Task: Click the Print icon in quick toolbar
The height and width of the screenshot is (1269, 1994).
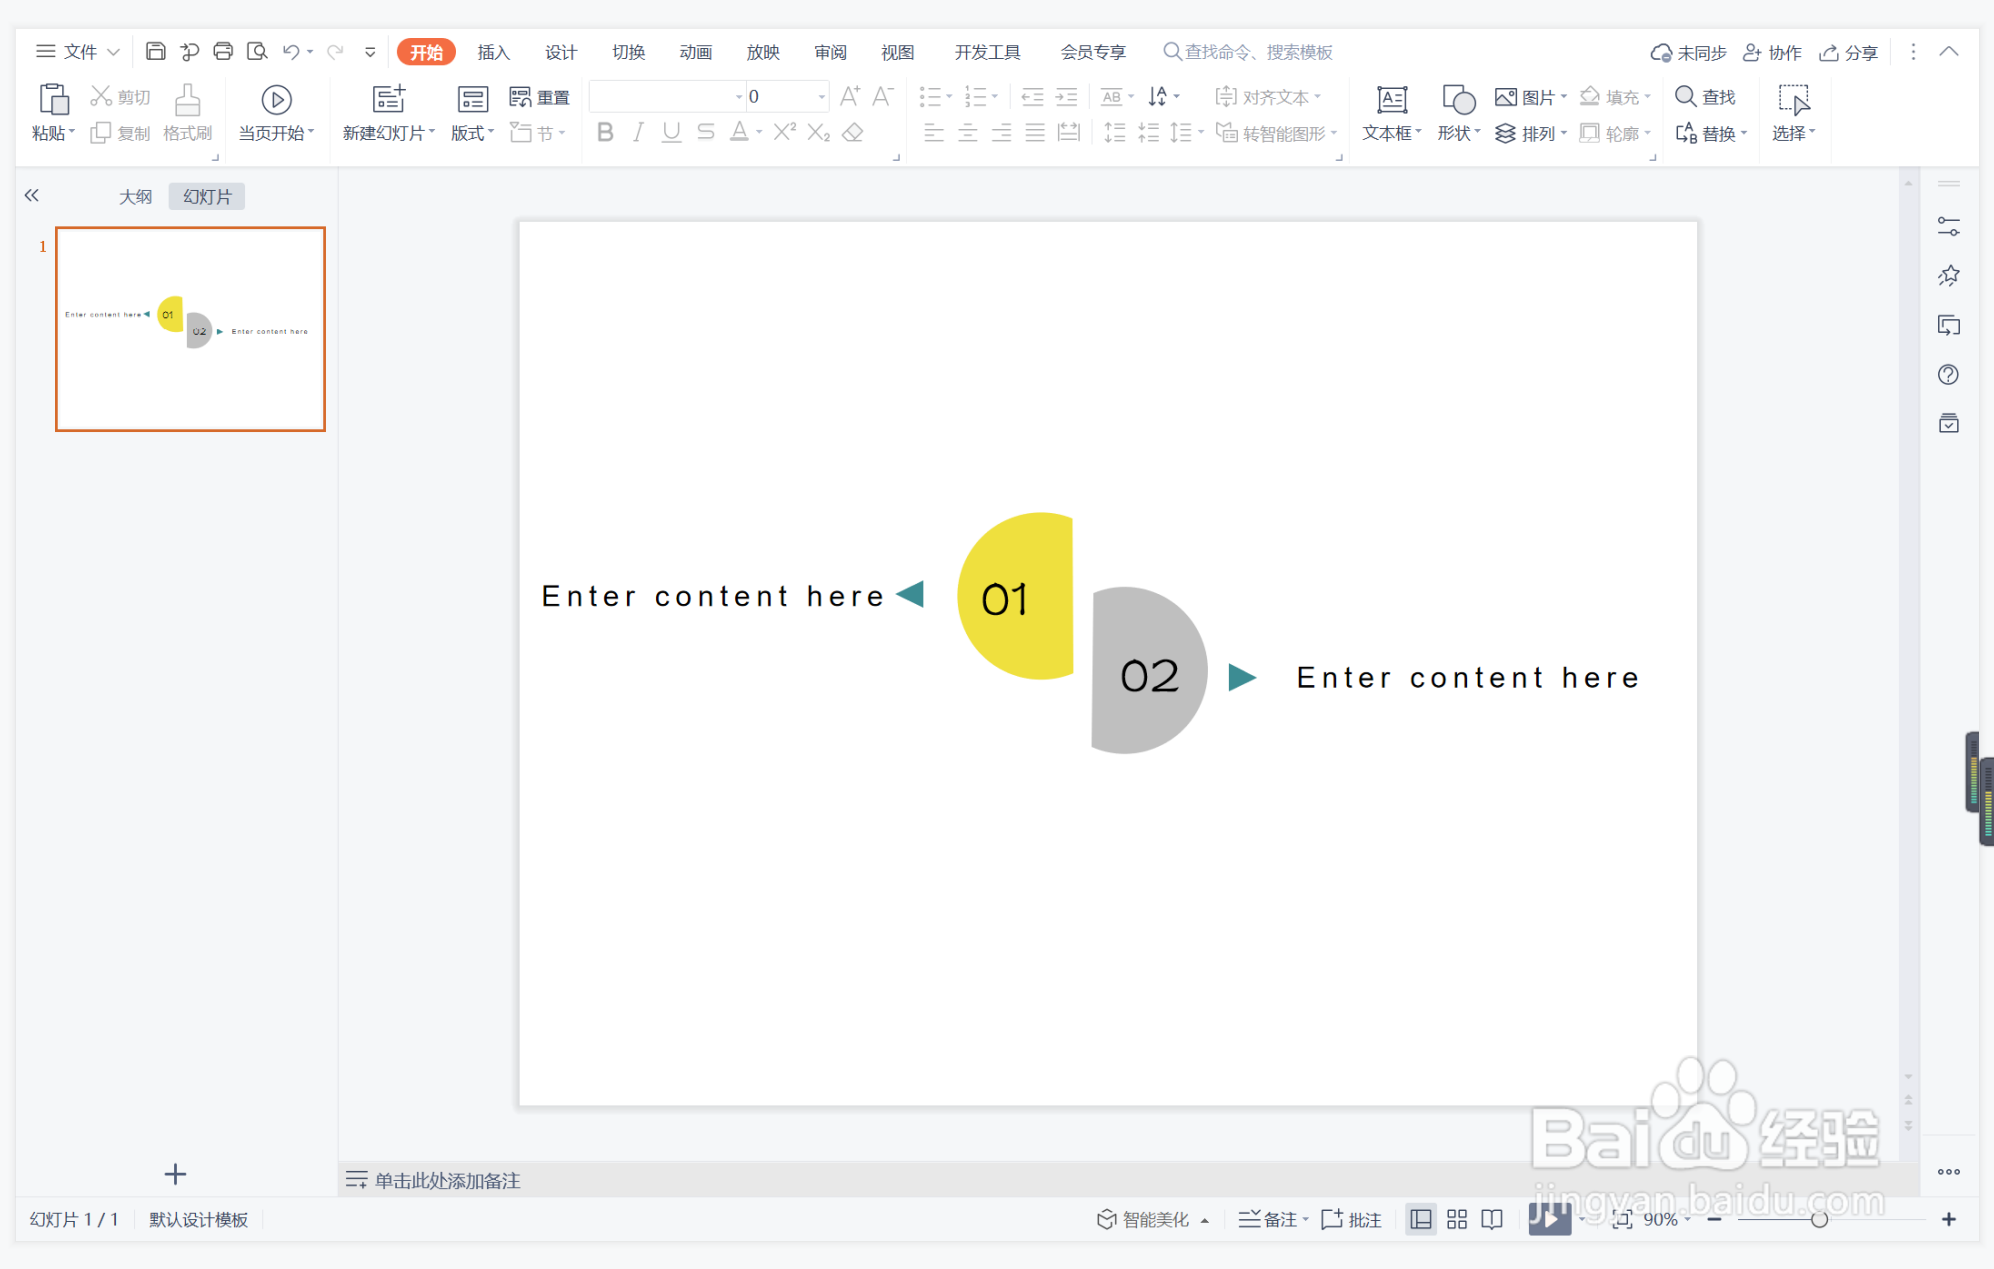Action: (223, 51)
